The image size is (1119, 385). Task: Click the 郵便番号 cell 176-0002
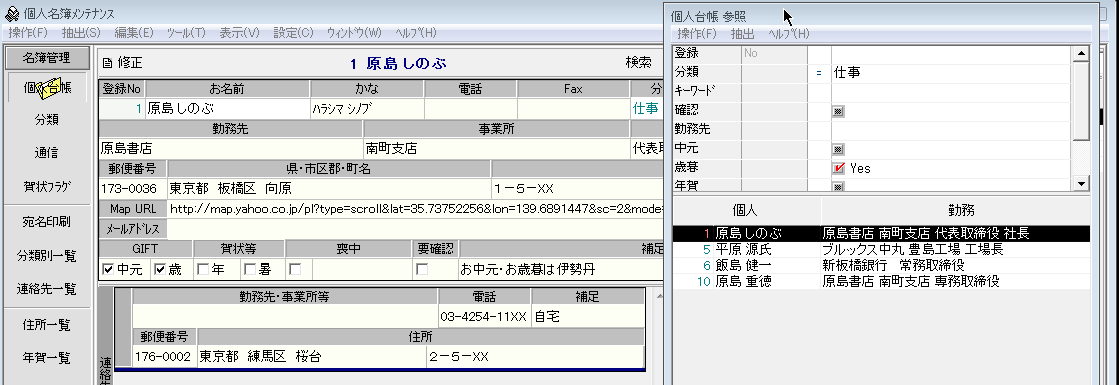click(164, 356)
